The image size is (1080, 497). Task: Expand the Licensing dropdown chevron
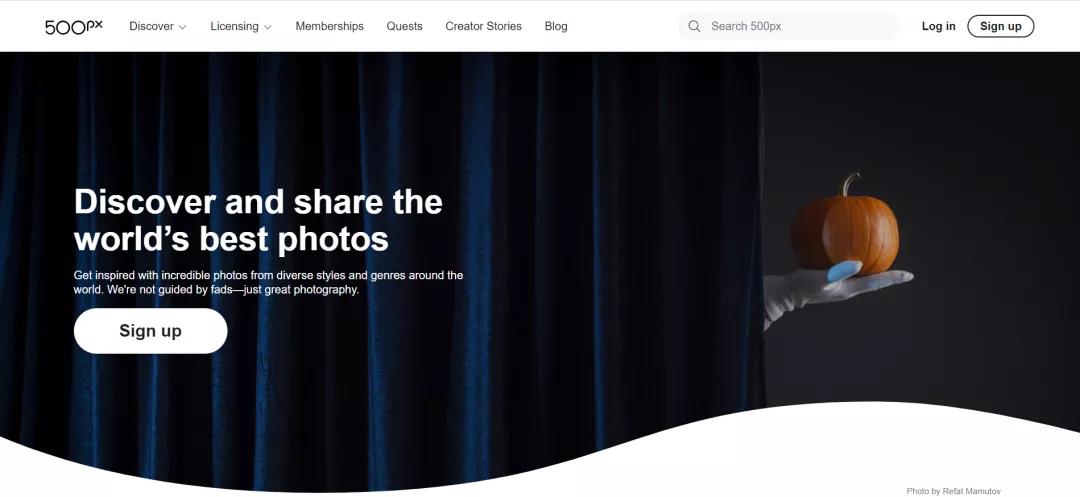(267, 28)
